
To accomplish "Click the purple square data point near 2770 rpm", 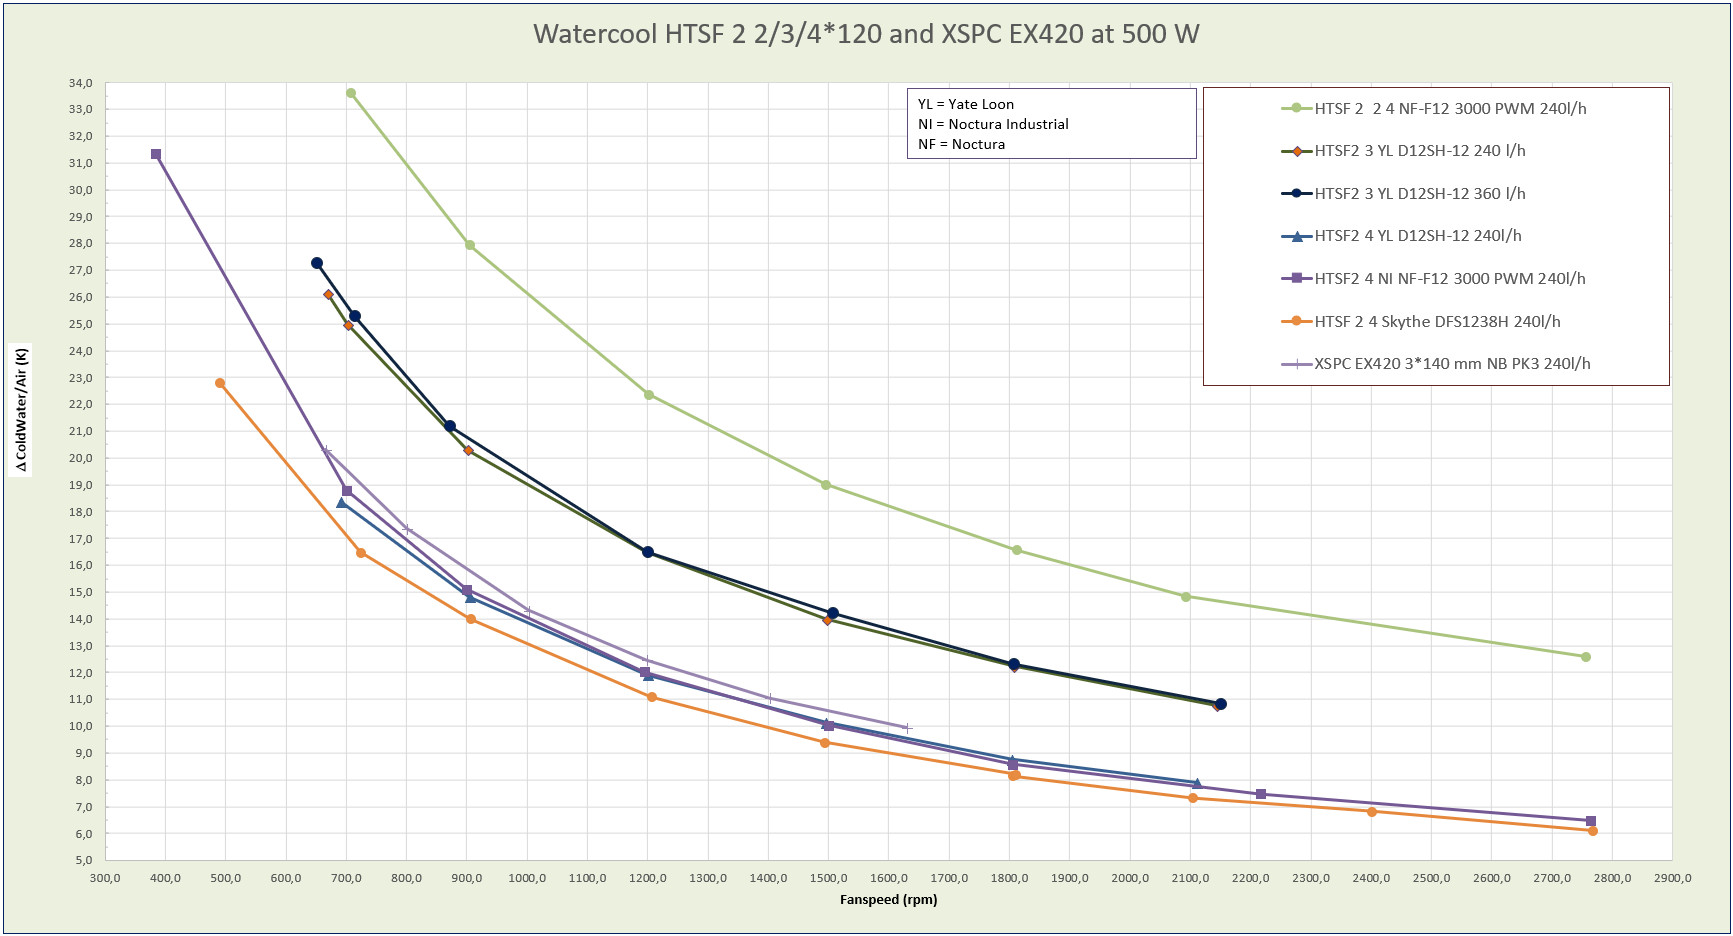I will (x=1591, y=821).
